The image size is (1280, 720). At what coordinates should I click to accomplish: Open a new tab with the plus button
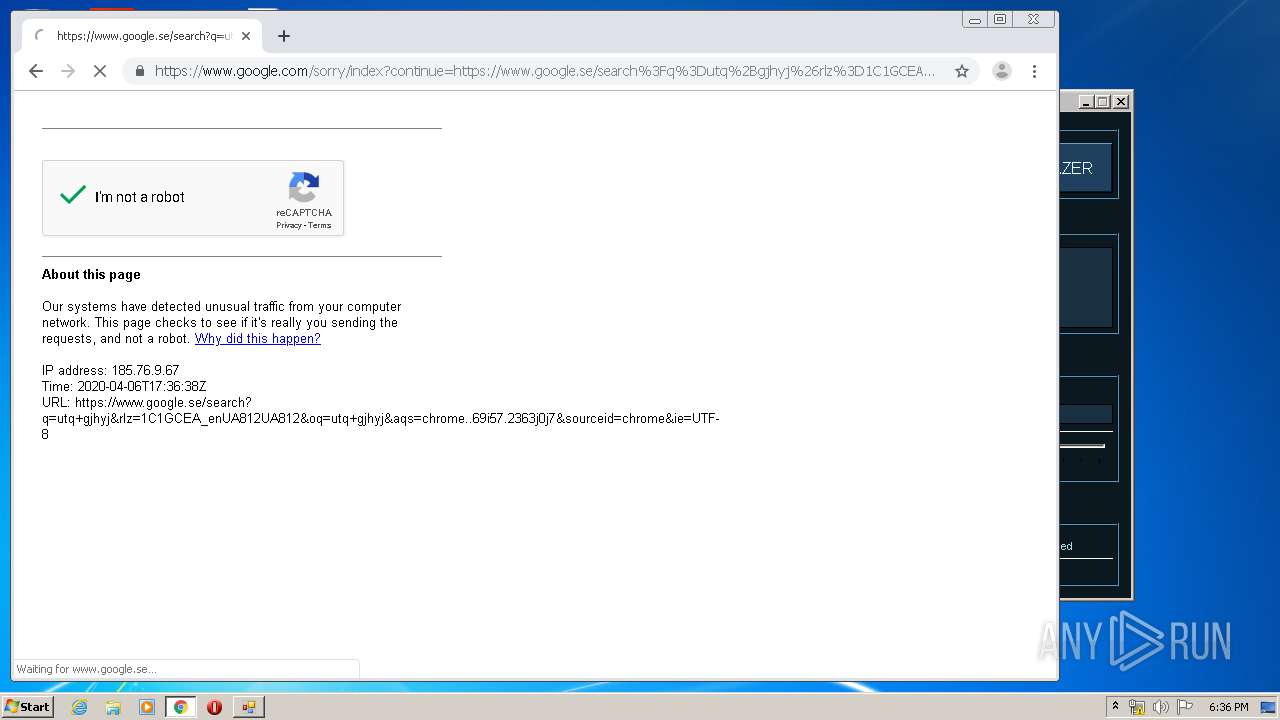coord(284,36)
